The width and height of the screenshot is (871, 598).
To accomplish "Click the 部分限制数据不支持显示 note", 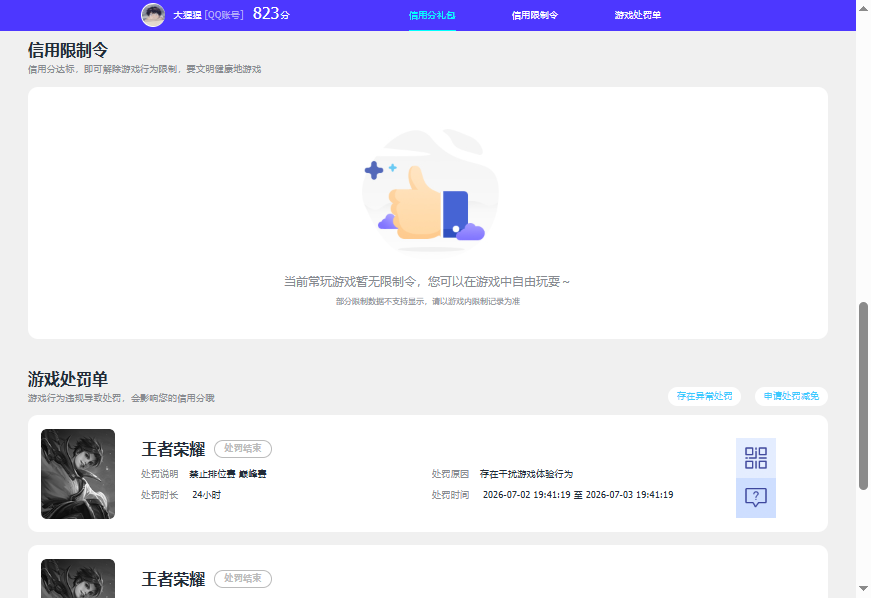I will tap(428, 301).
